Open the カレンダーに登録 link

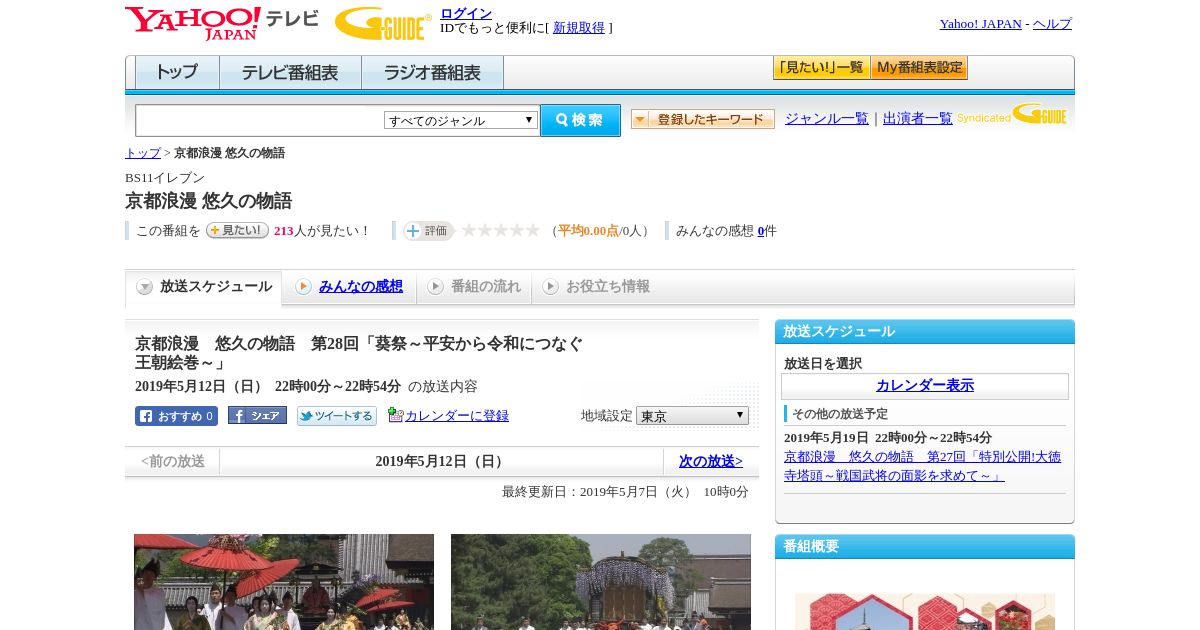point(457,416)
